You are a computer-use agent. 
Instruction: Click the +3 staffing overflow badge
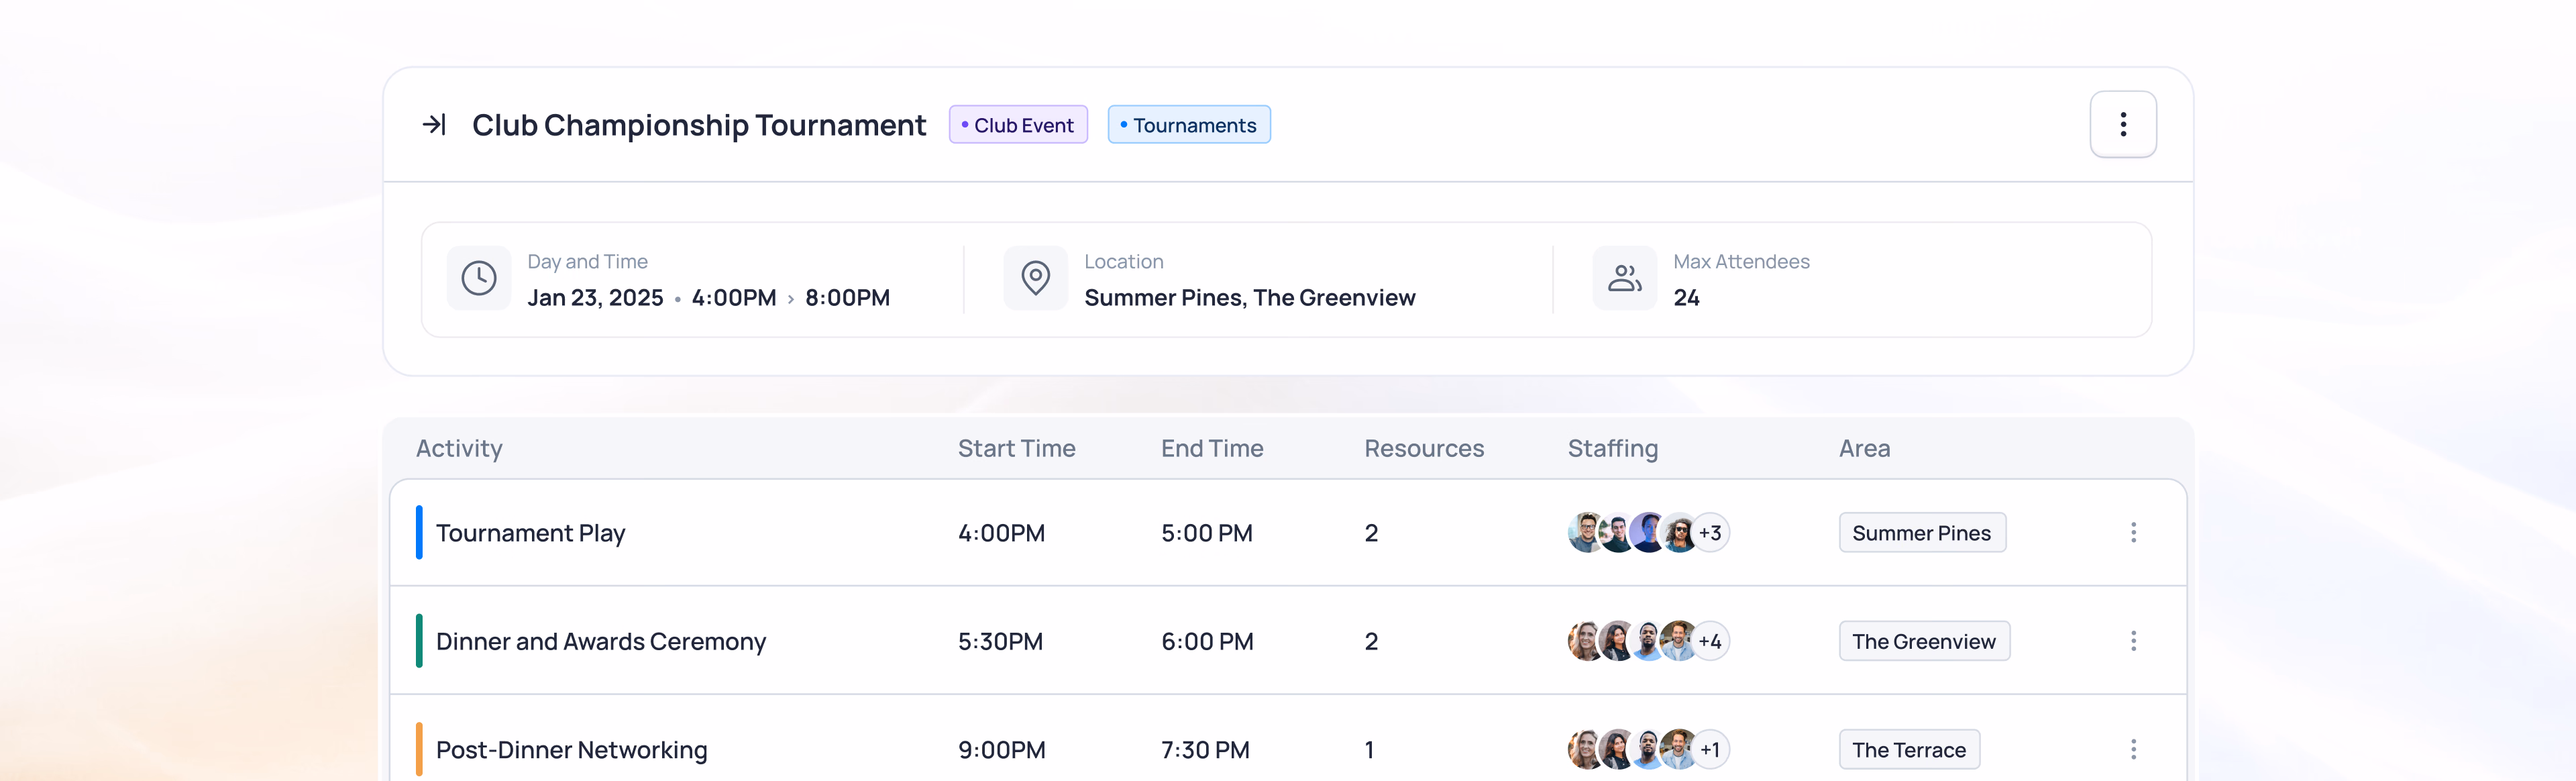(1710, 533)
